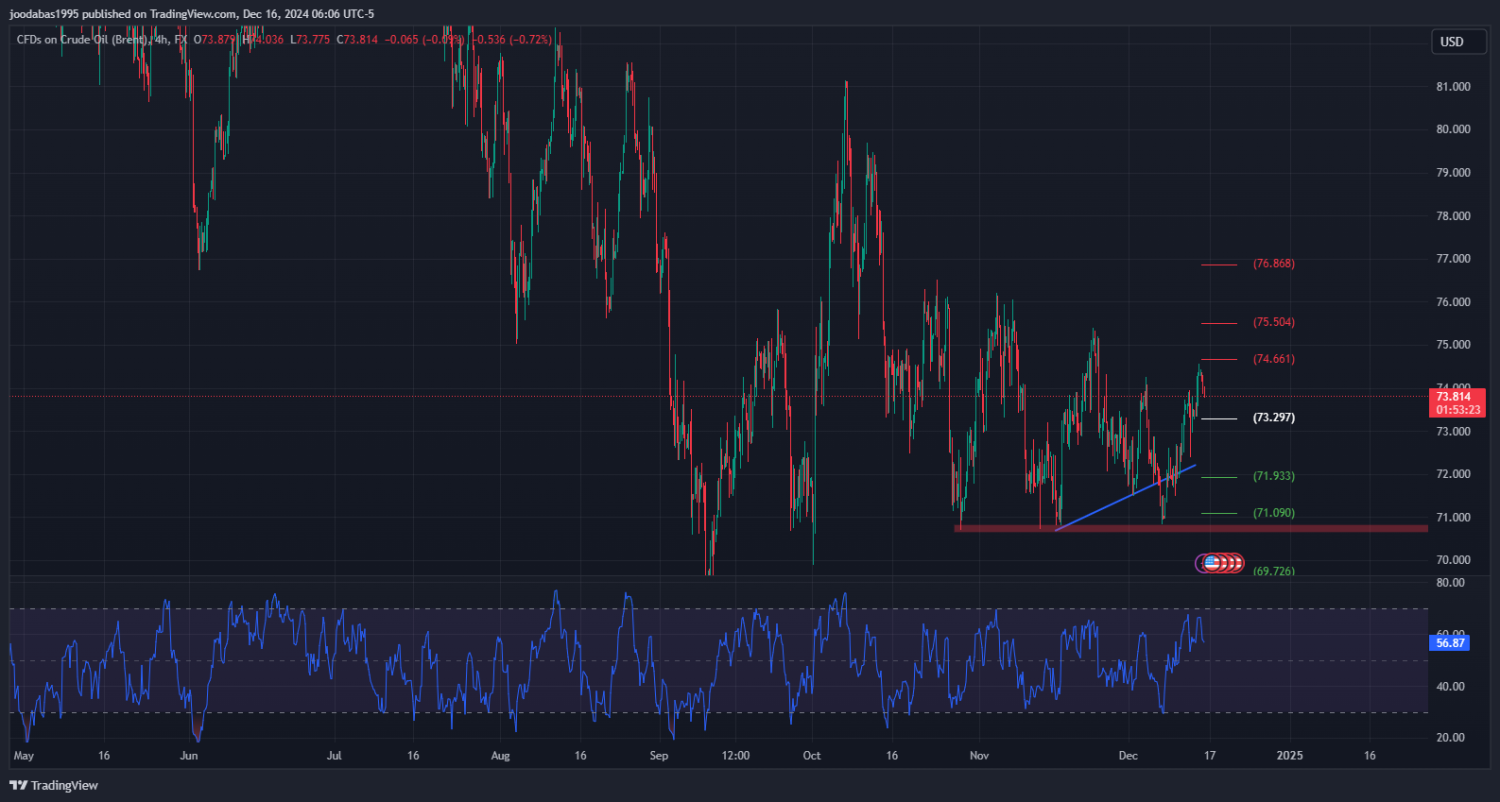Click Aug on the time axis

(501, 756)
